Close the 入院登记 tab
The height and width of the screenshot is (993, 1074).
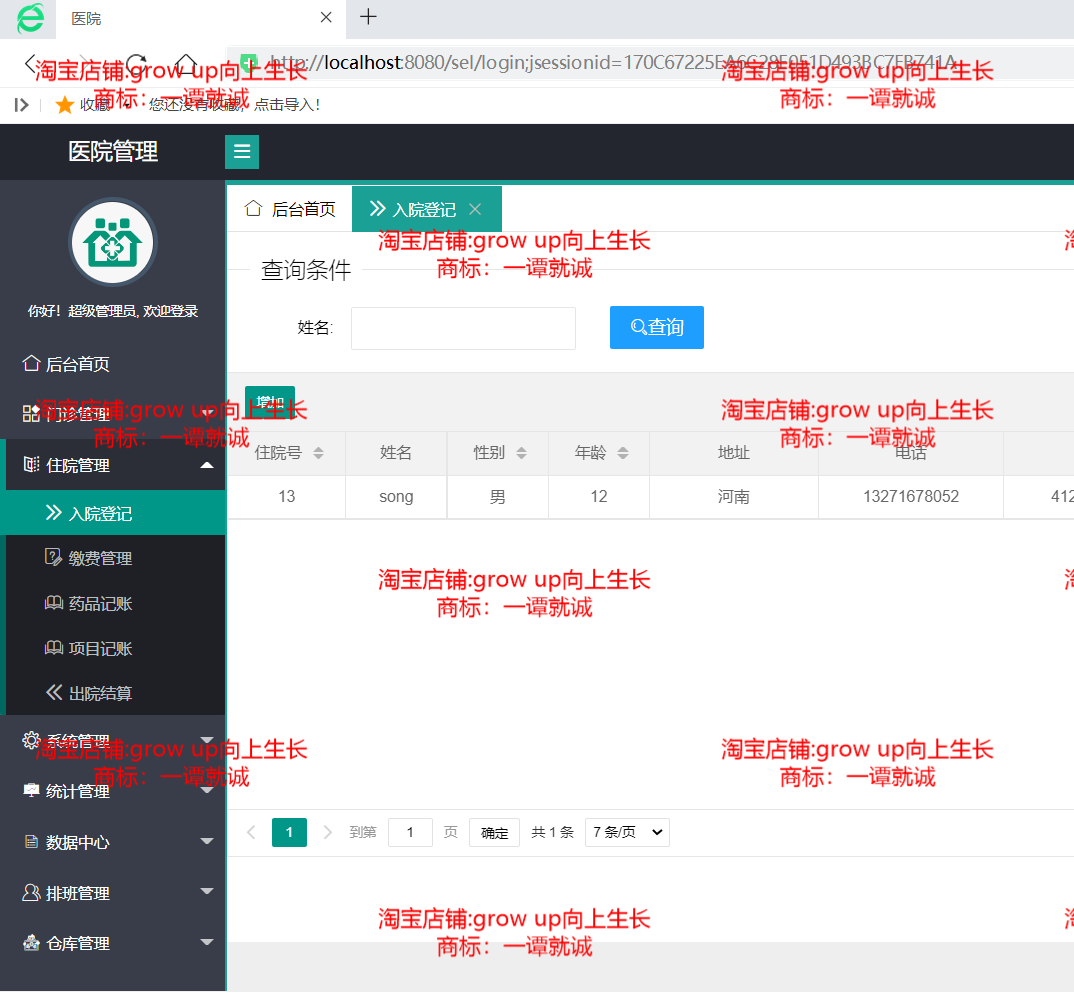tap(475, 209)
